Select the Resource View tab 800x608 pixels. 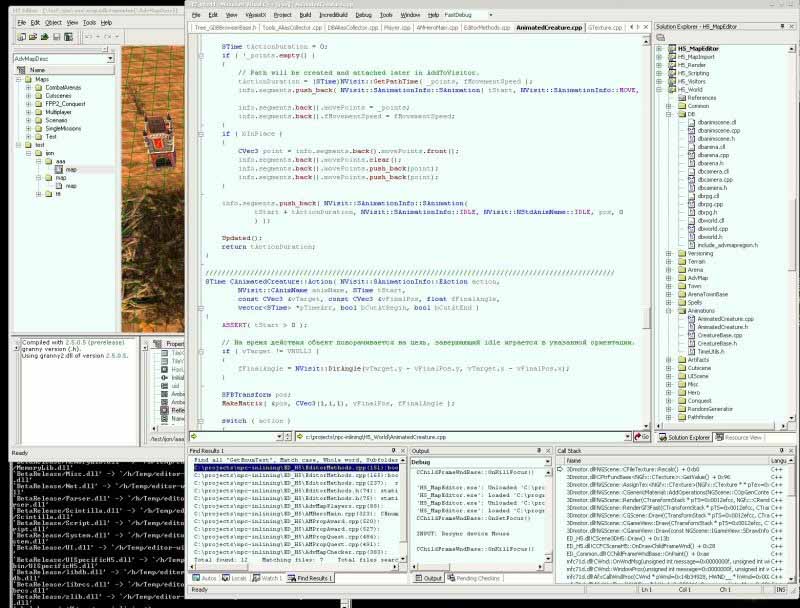742,437
